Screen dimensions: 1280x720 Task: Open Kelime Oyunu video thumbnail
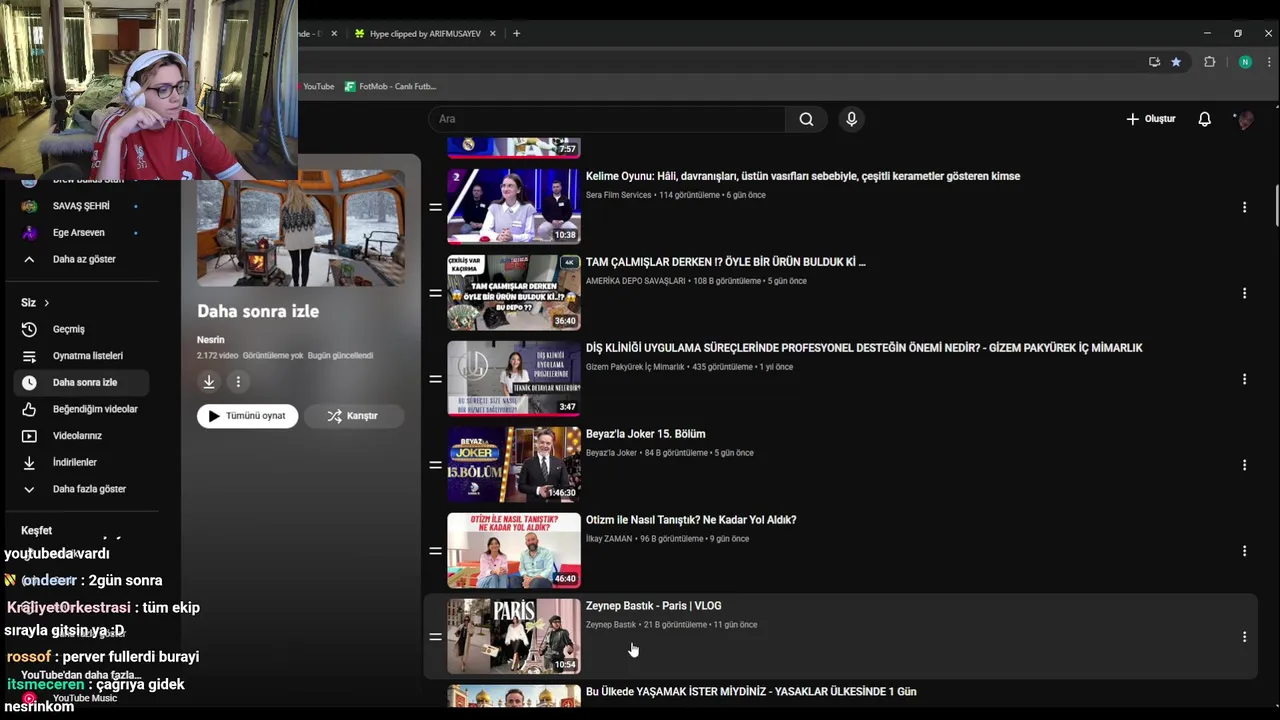click(514, 206)
